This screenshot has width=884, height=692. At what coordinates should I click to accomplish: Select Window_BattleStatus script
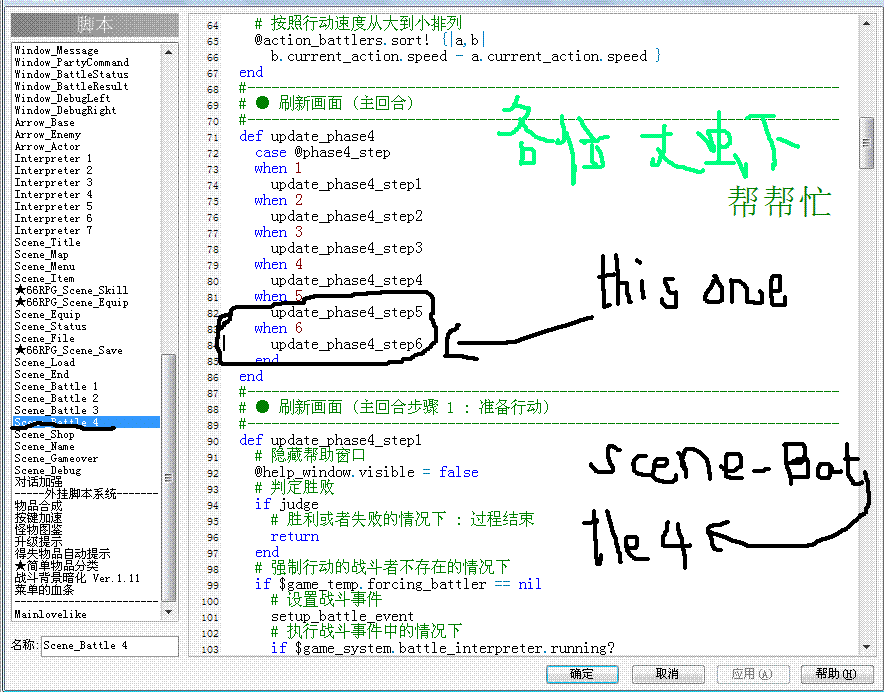72,74
